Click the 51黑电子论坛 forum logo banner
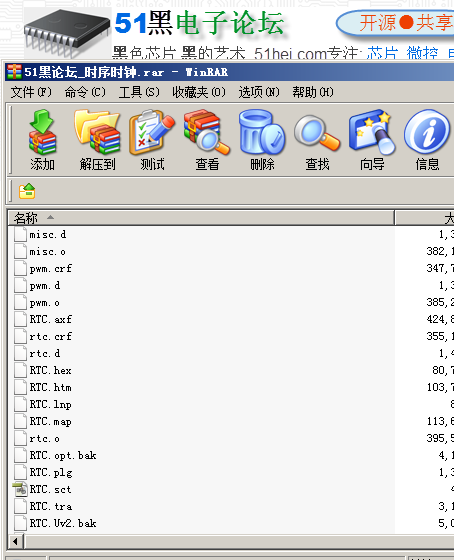454x560 pixels. click(x=199, y=23)
